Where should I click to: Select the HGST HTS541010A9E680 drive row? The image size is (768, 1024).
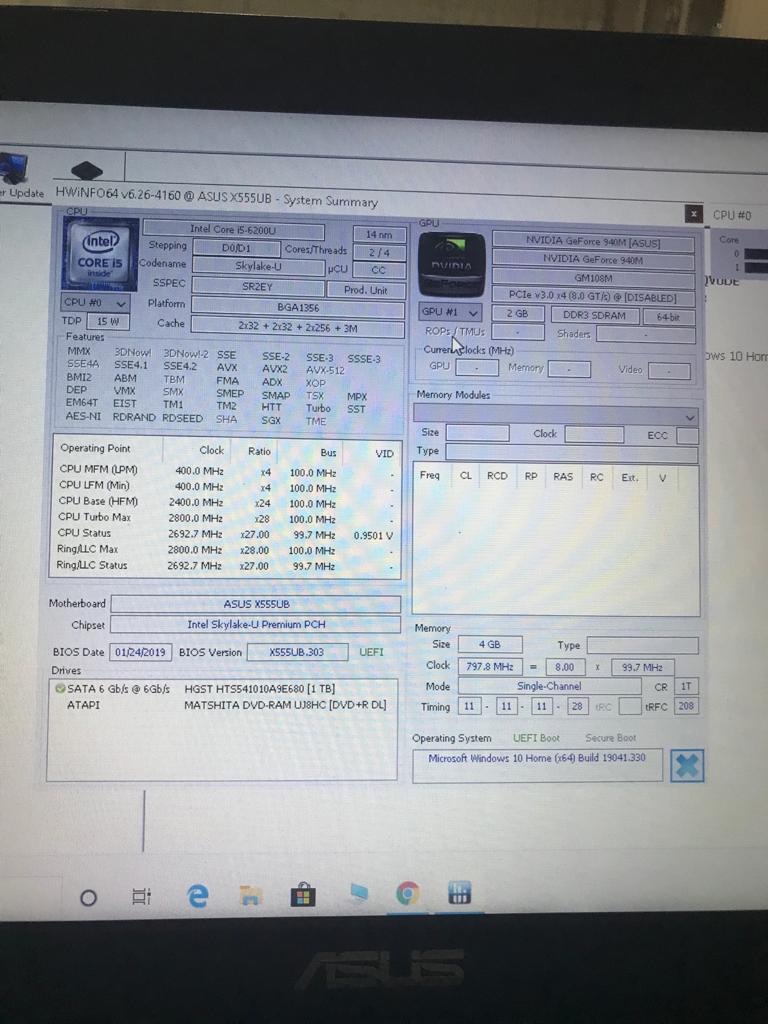pyautogui.click(x=222, y=688)
